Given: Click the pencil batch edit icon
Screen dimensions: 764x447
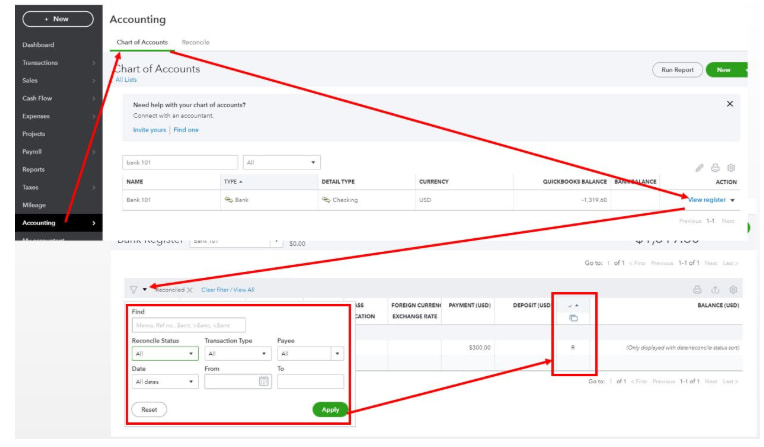Looking at the screenshot, I should coord(699,168).
